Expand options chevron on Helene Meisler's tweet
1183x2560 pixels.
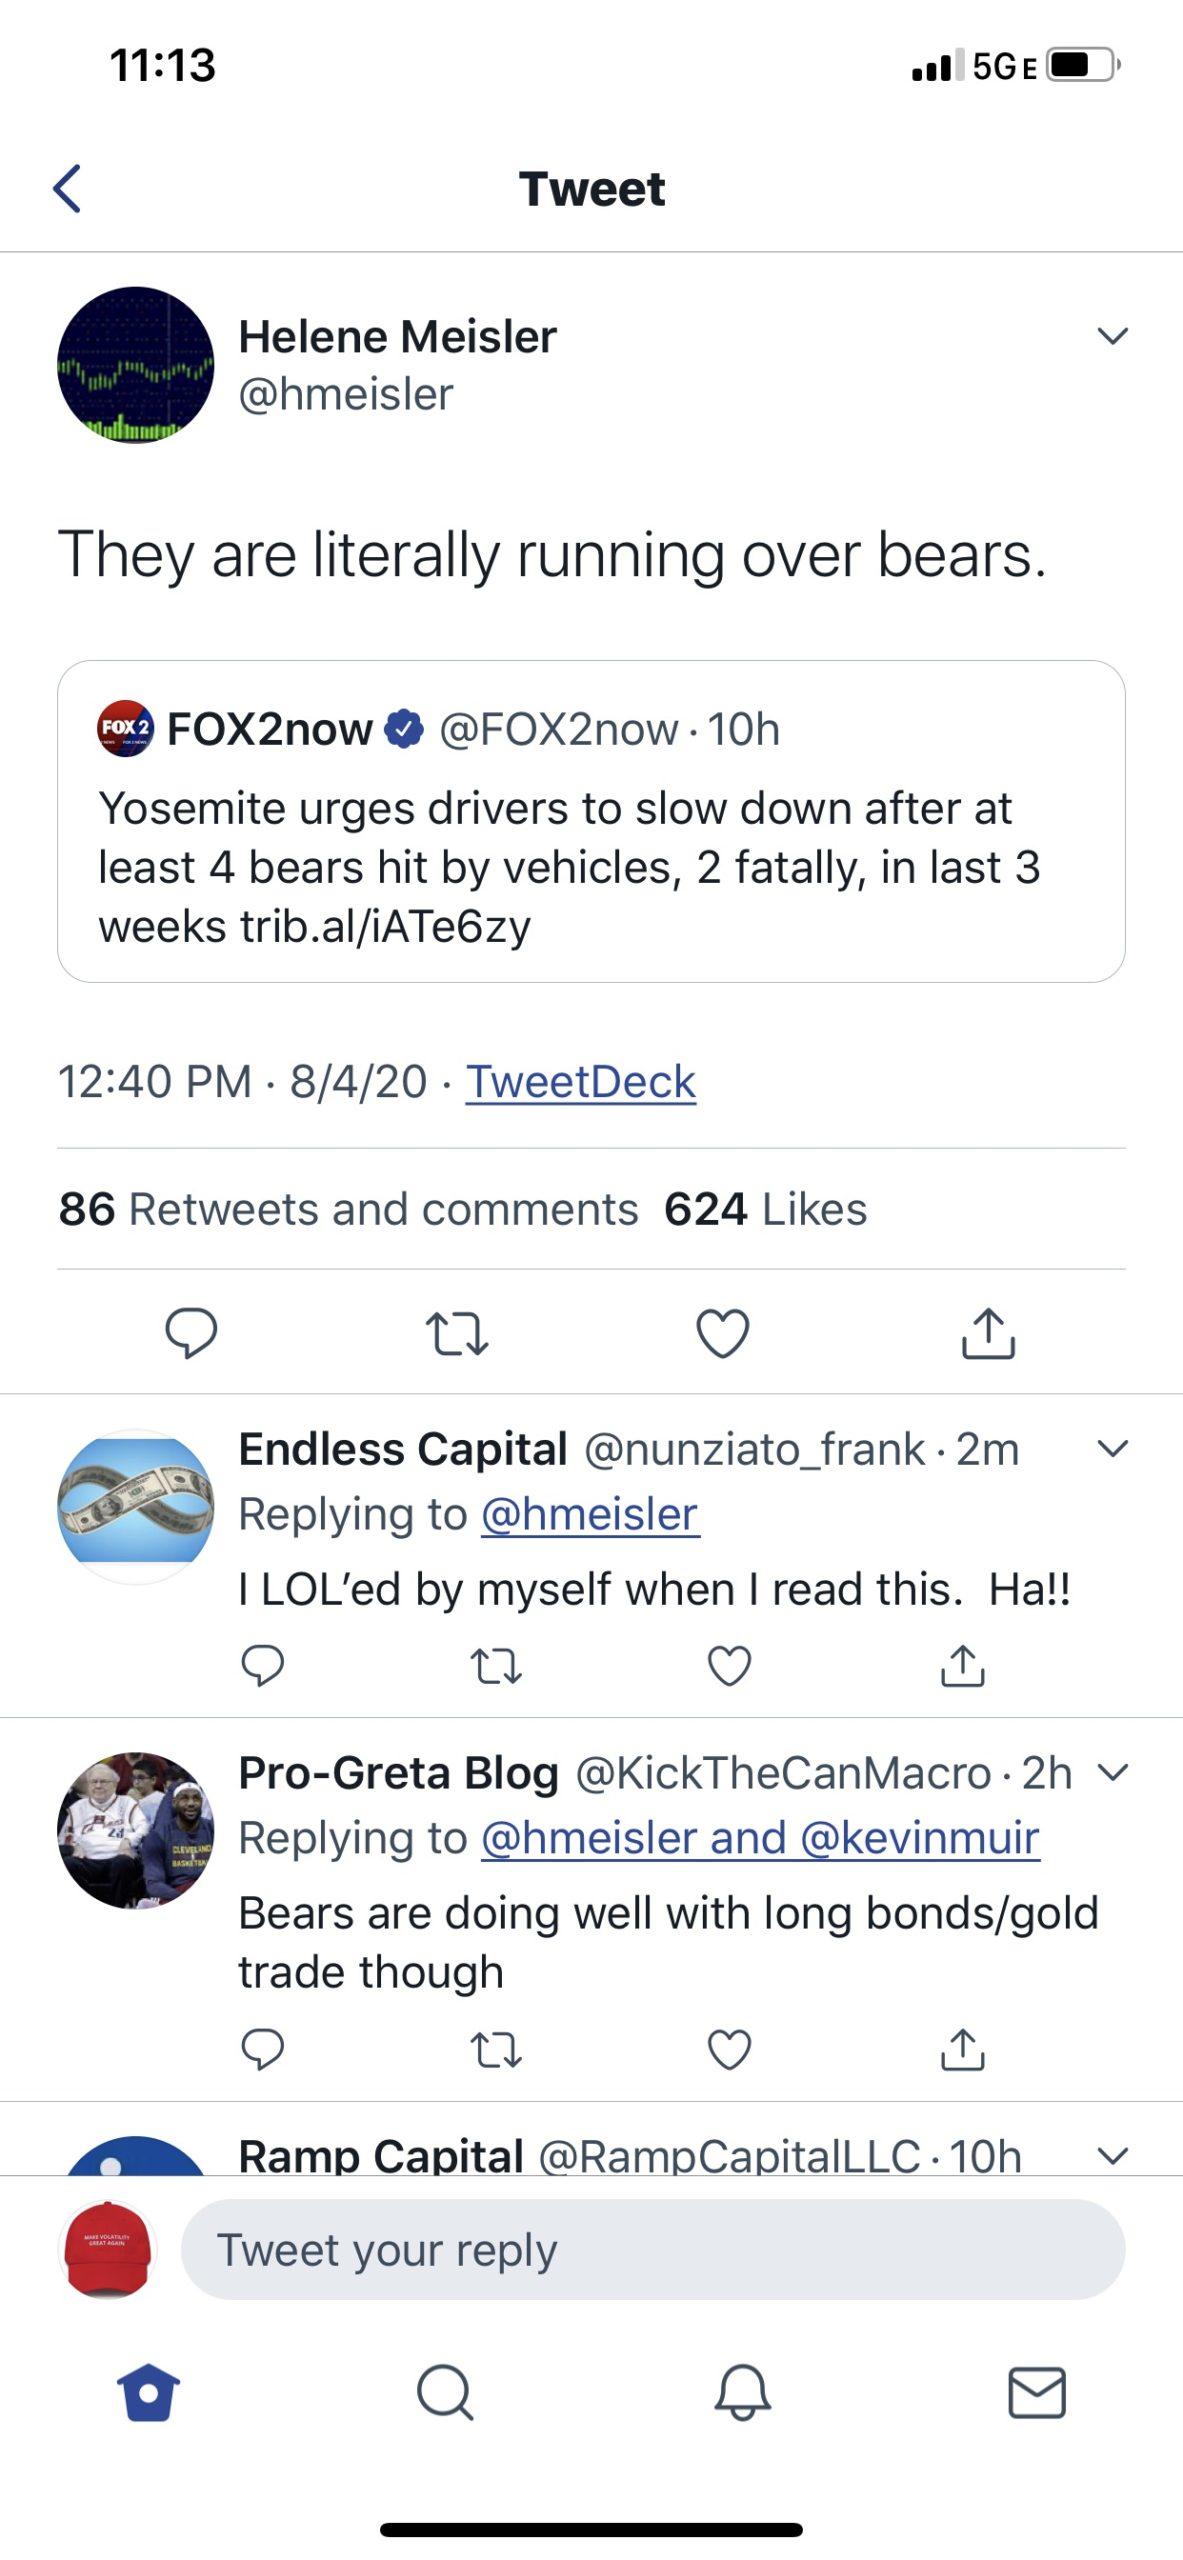click(1112, 336)
